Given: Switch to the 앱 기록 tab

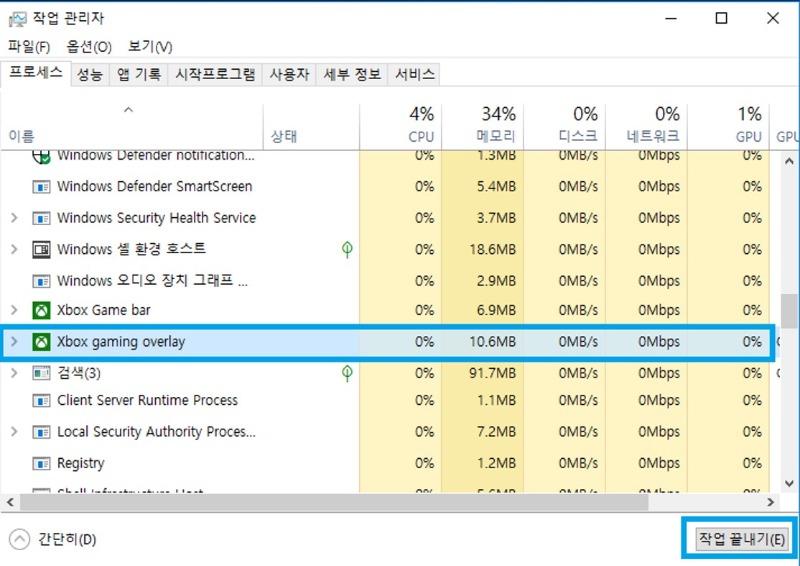Looking at the screenshot, I should click(139, 75).
